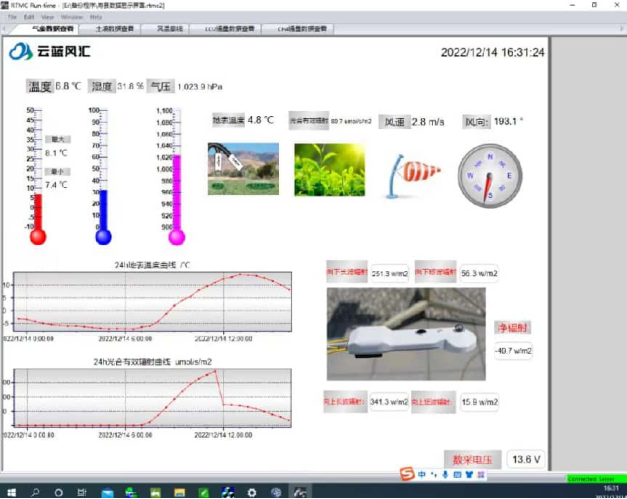Click the 24h光合有效辐射曲线 chart
Viewport: 627px width, 499px height.
coord(152,398)
